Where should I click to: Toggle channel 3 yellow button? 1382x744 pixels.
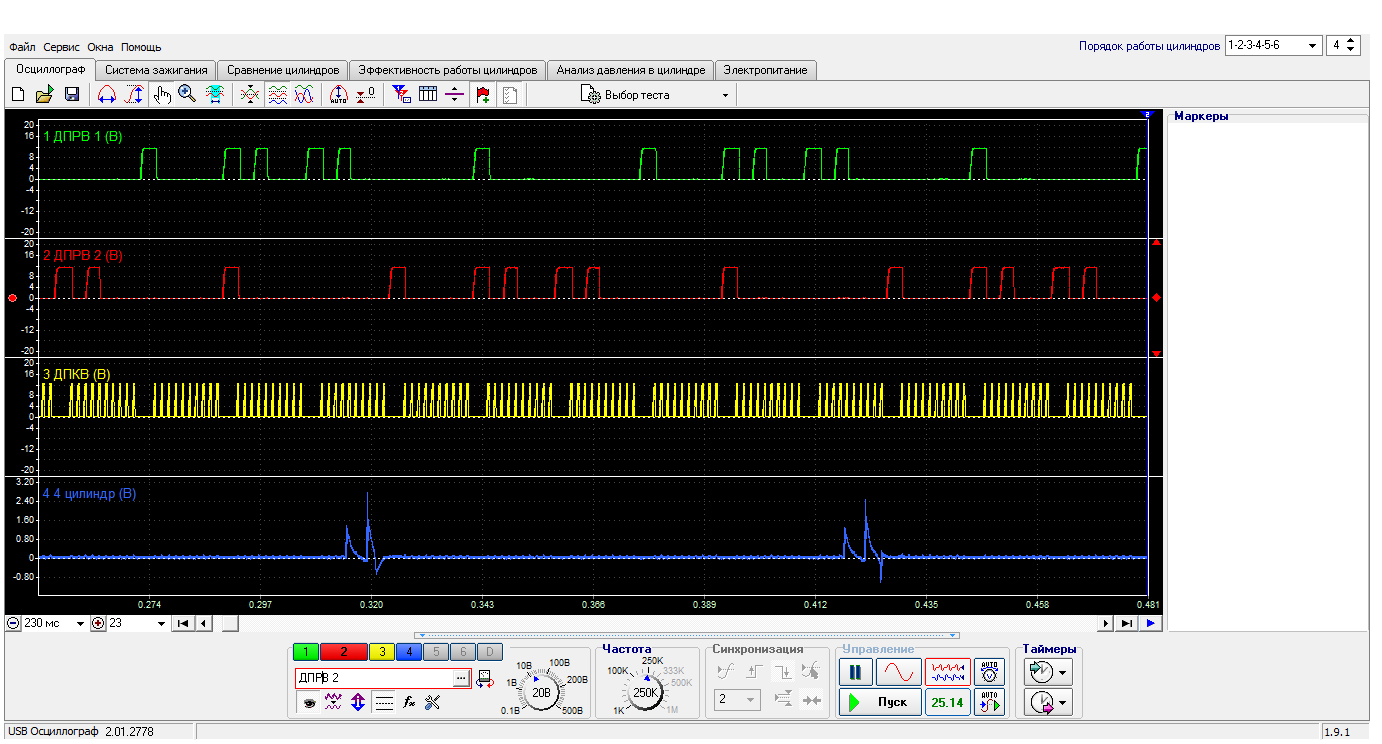pos(381,652)
